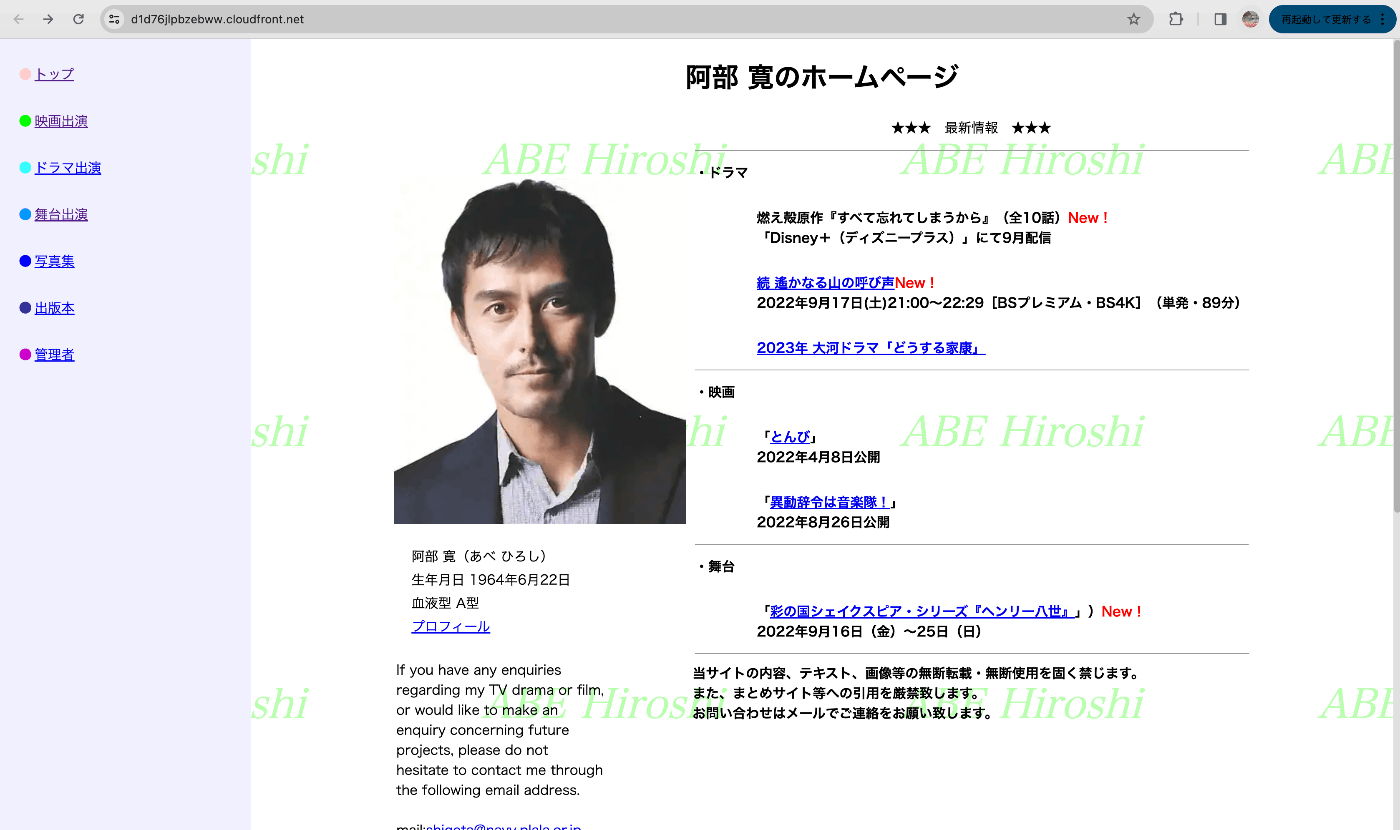The image size is (1400, 830).
Task: Click the green bullet beside 映画出演
Action: click(25, 121)
